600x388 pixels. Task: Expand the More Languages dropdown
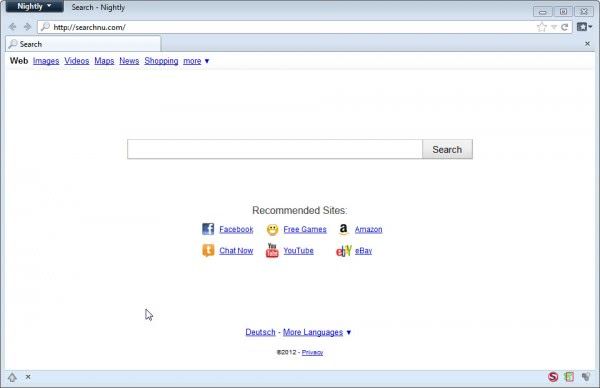317,332
